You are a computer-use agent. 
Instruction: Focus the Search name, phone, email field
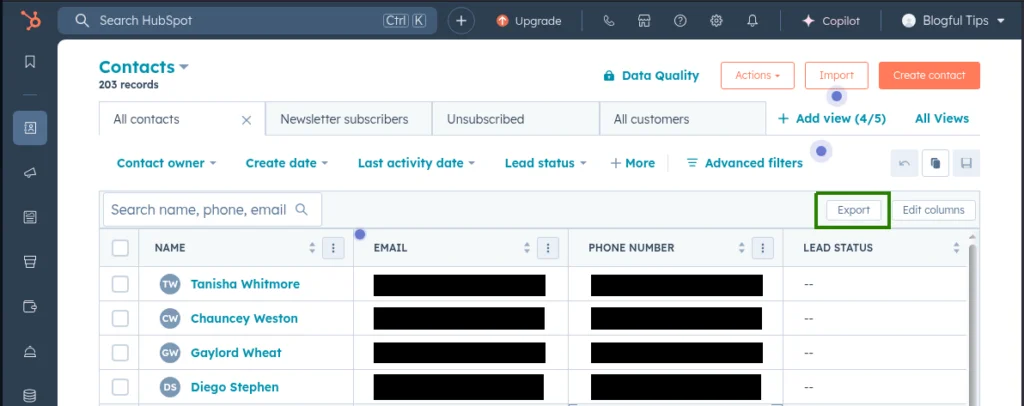pos(212,210)
